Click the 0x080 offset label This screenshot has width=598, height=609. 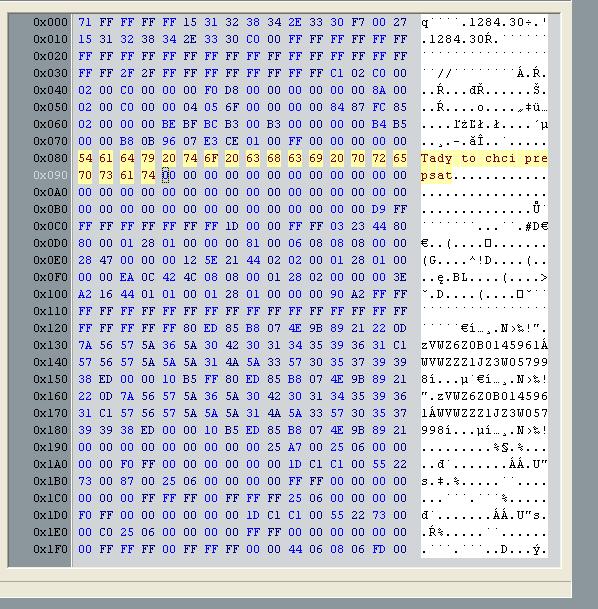tap(50, 158)
